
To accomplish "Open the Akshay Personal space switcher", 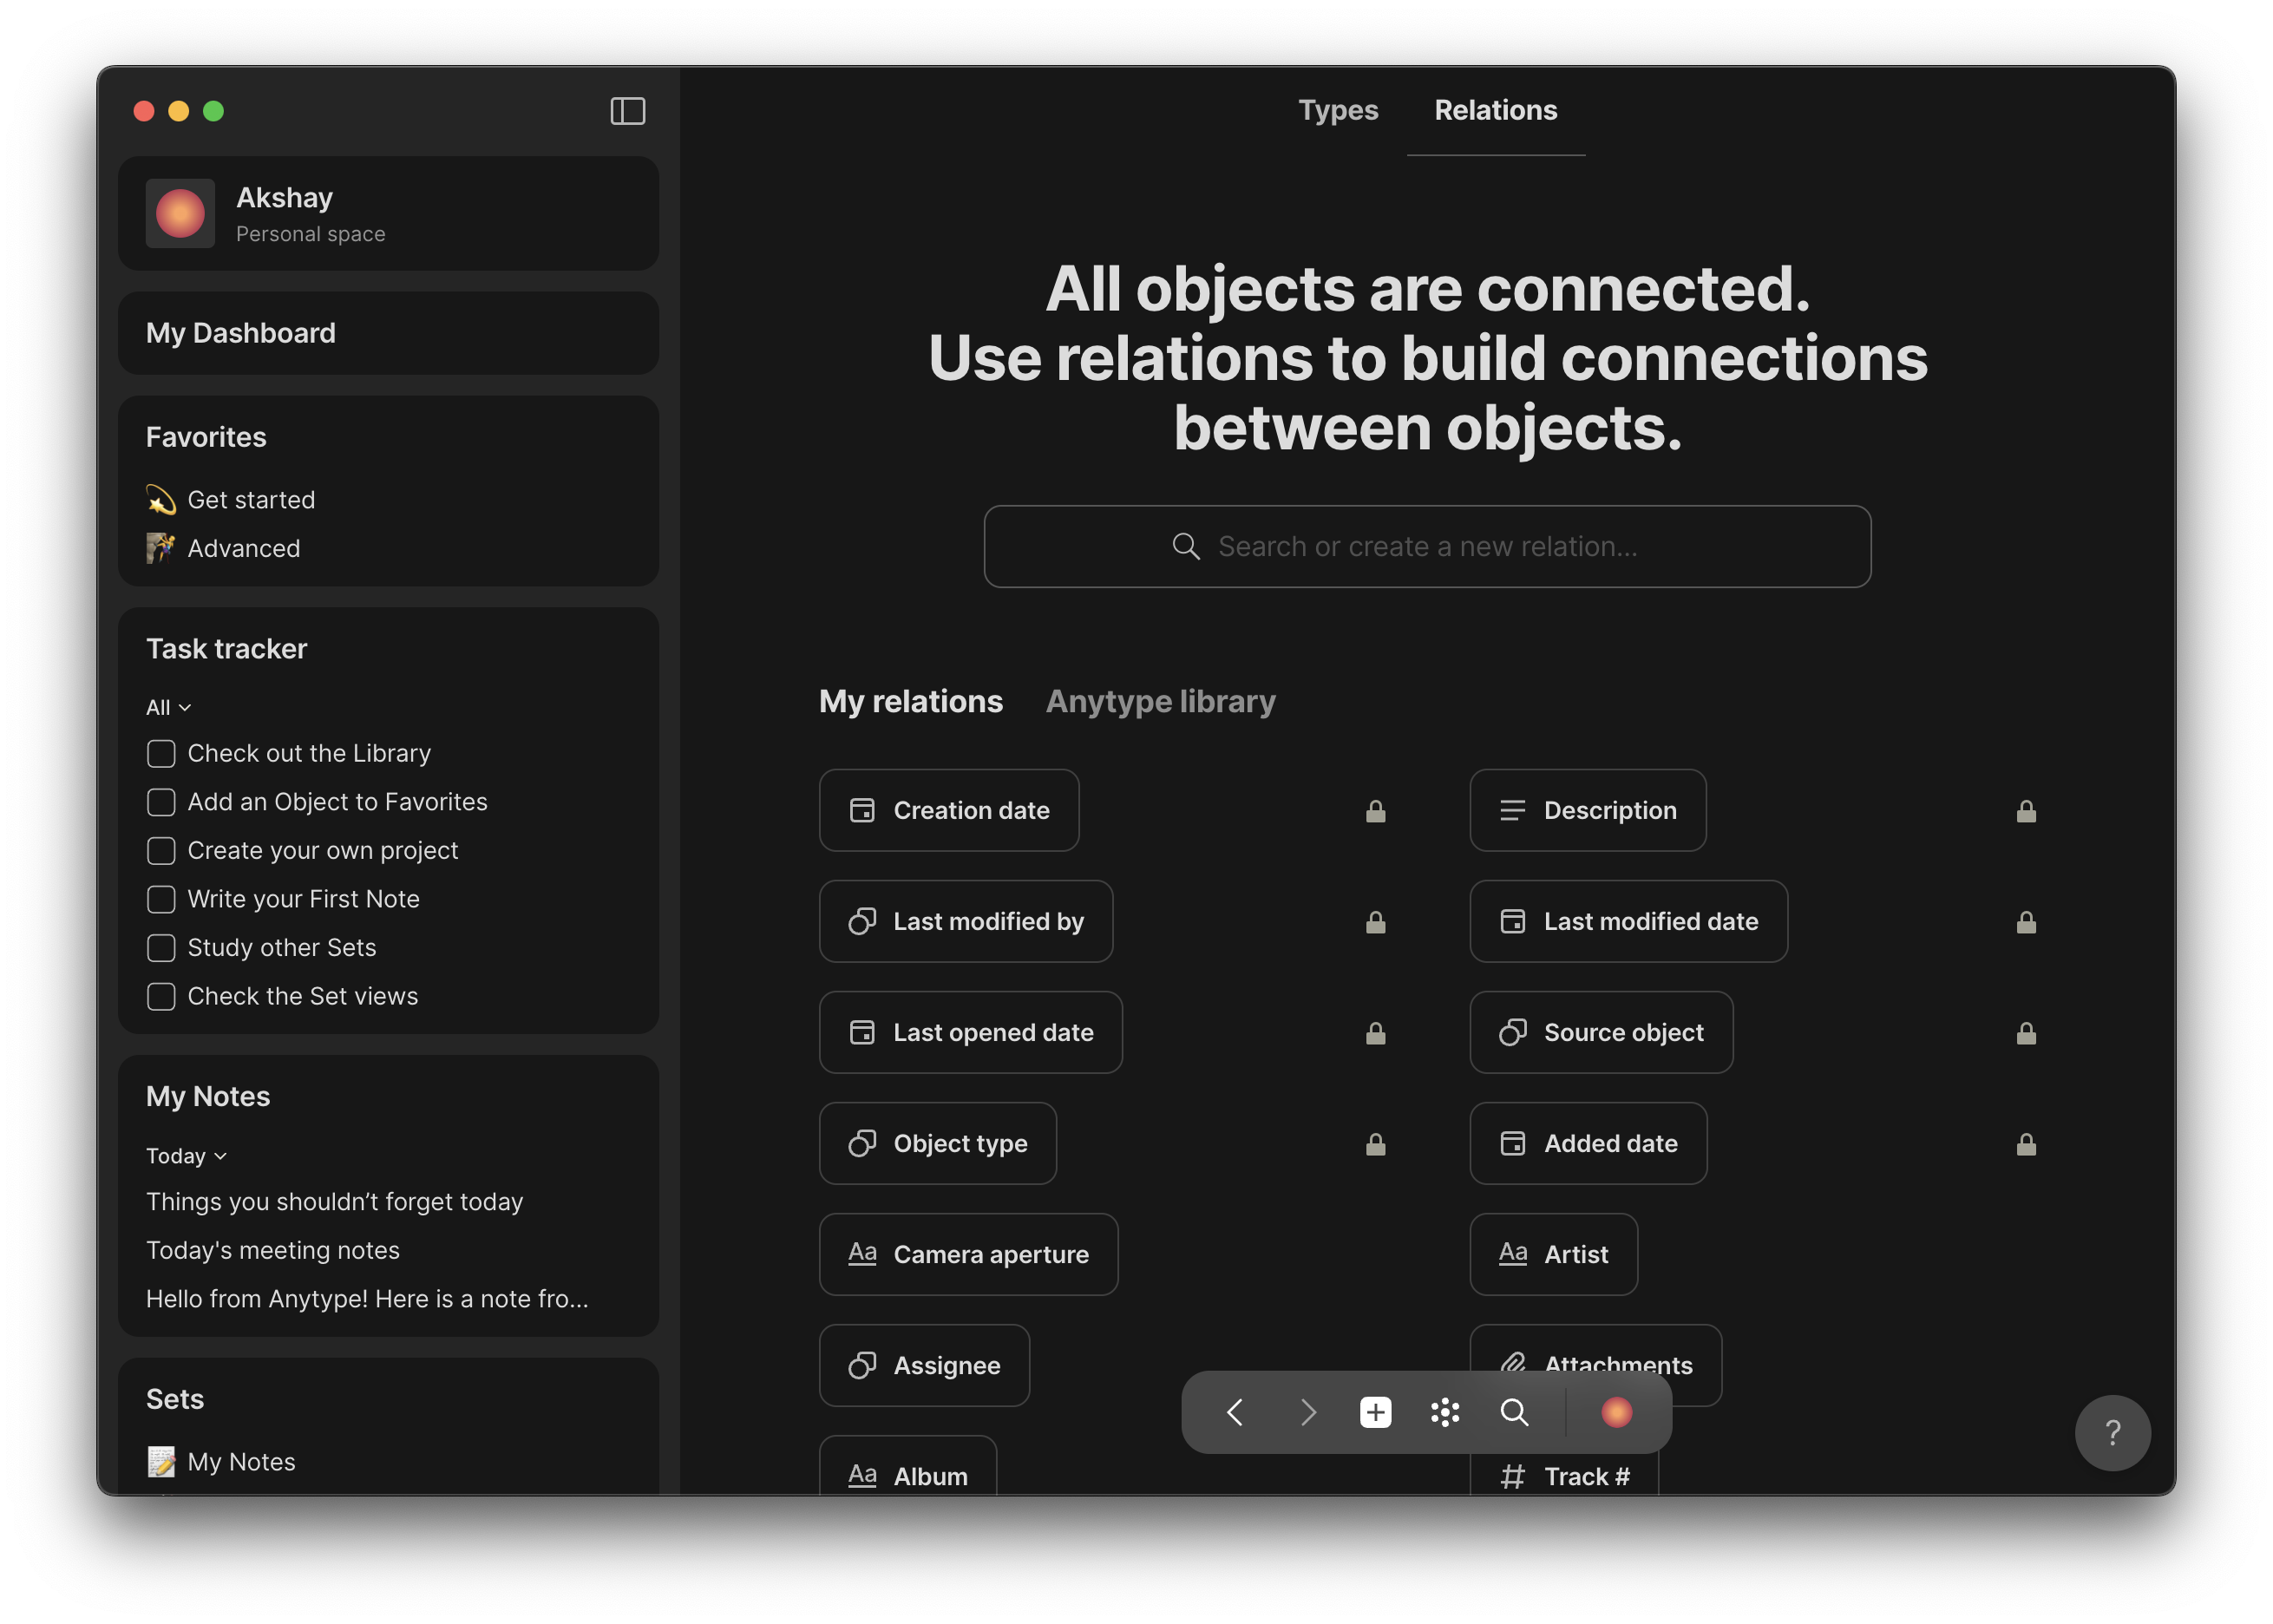I will click(x=388, y=213).
